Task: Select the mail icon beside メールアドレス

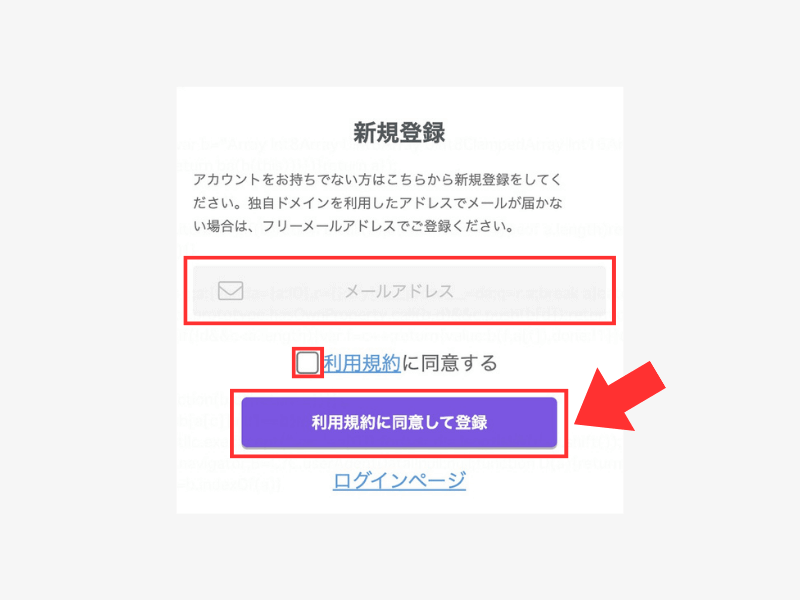Action: point(231,291)
